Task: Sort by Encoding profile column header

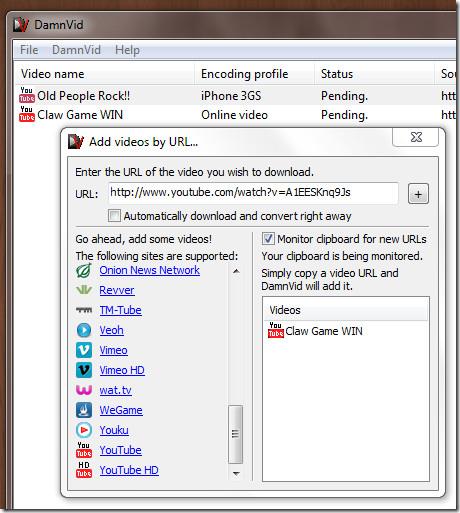Action: (x=254, y=74)
